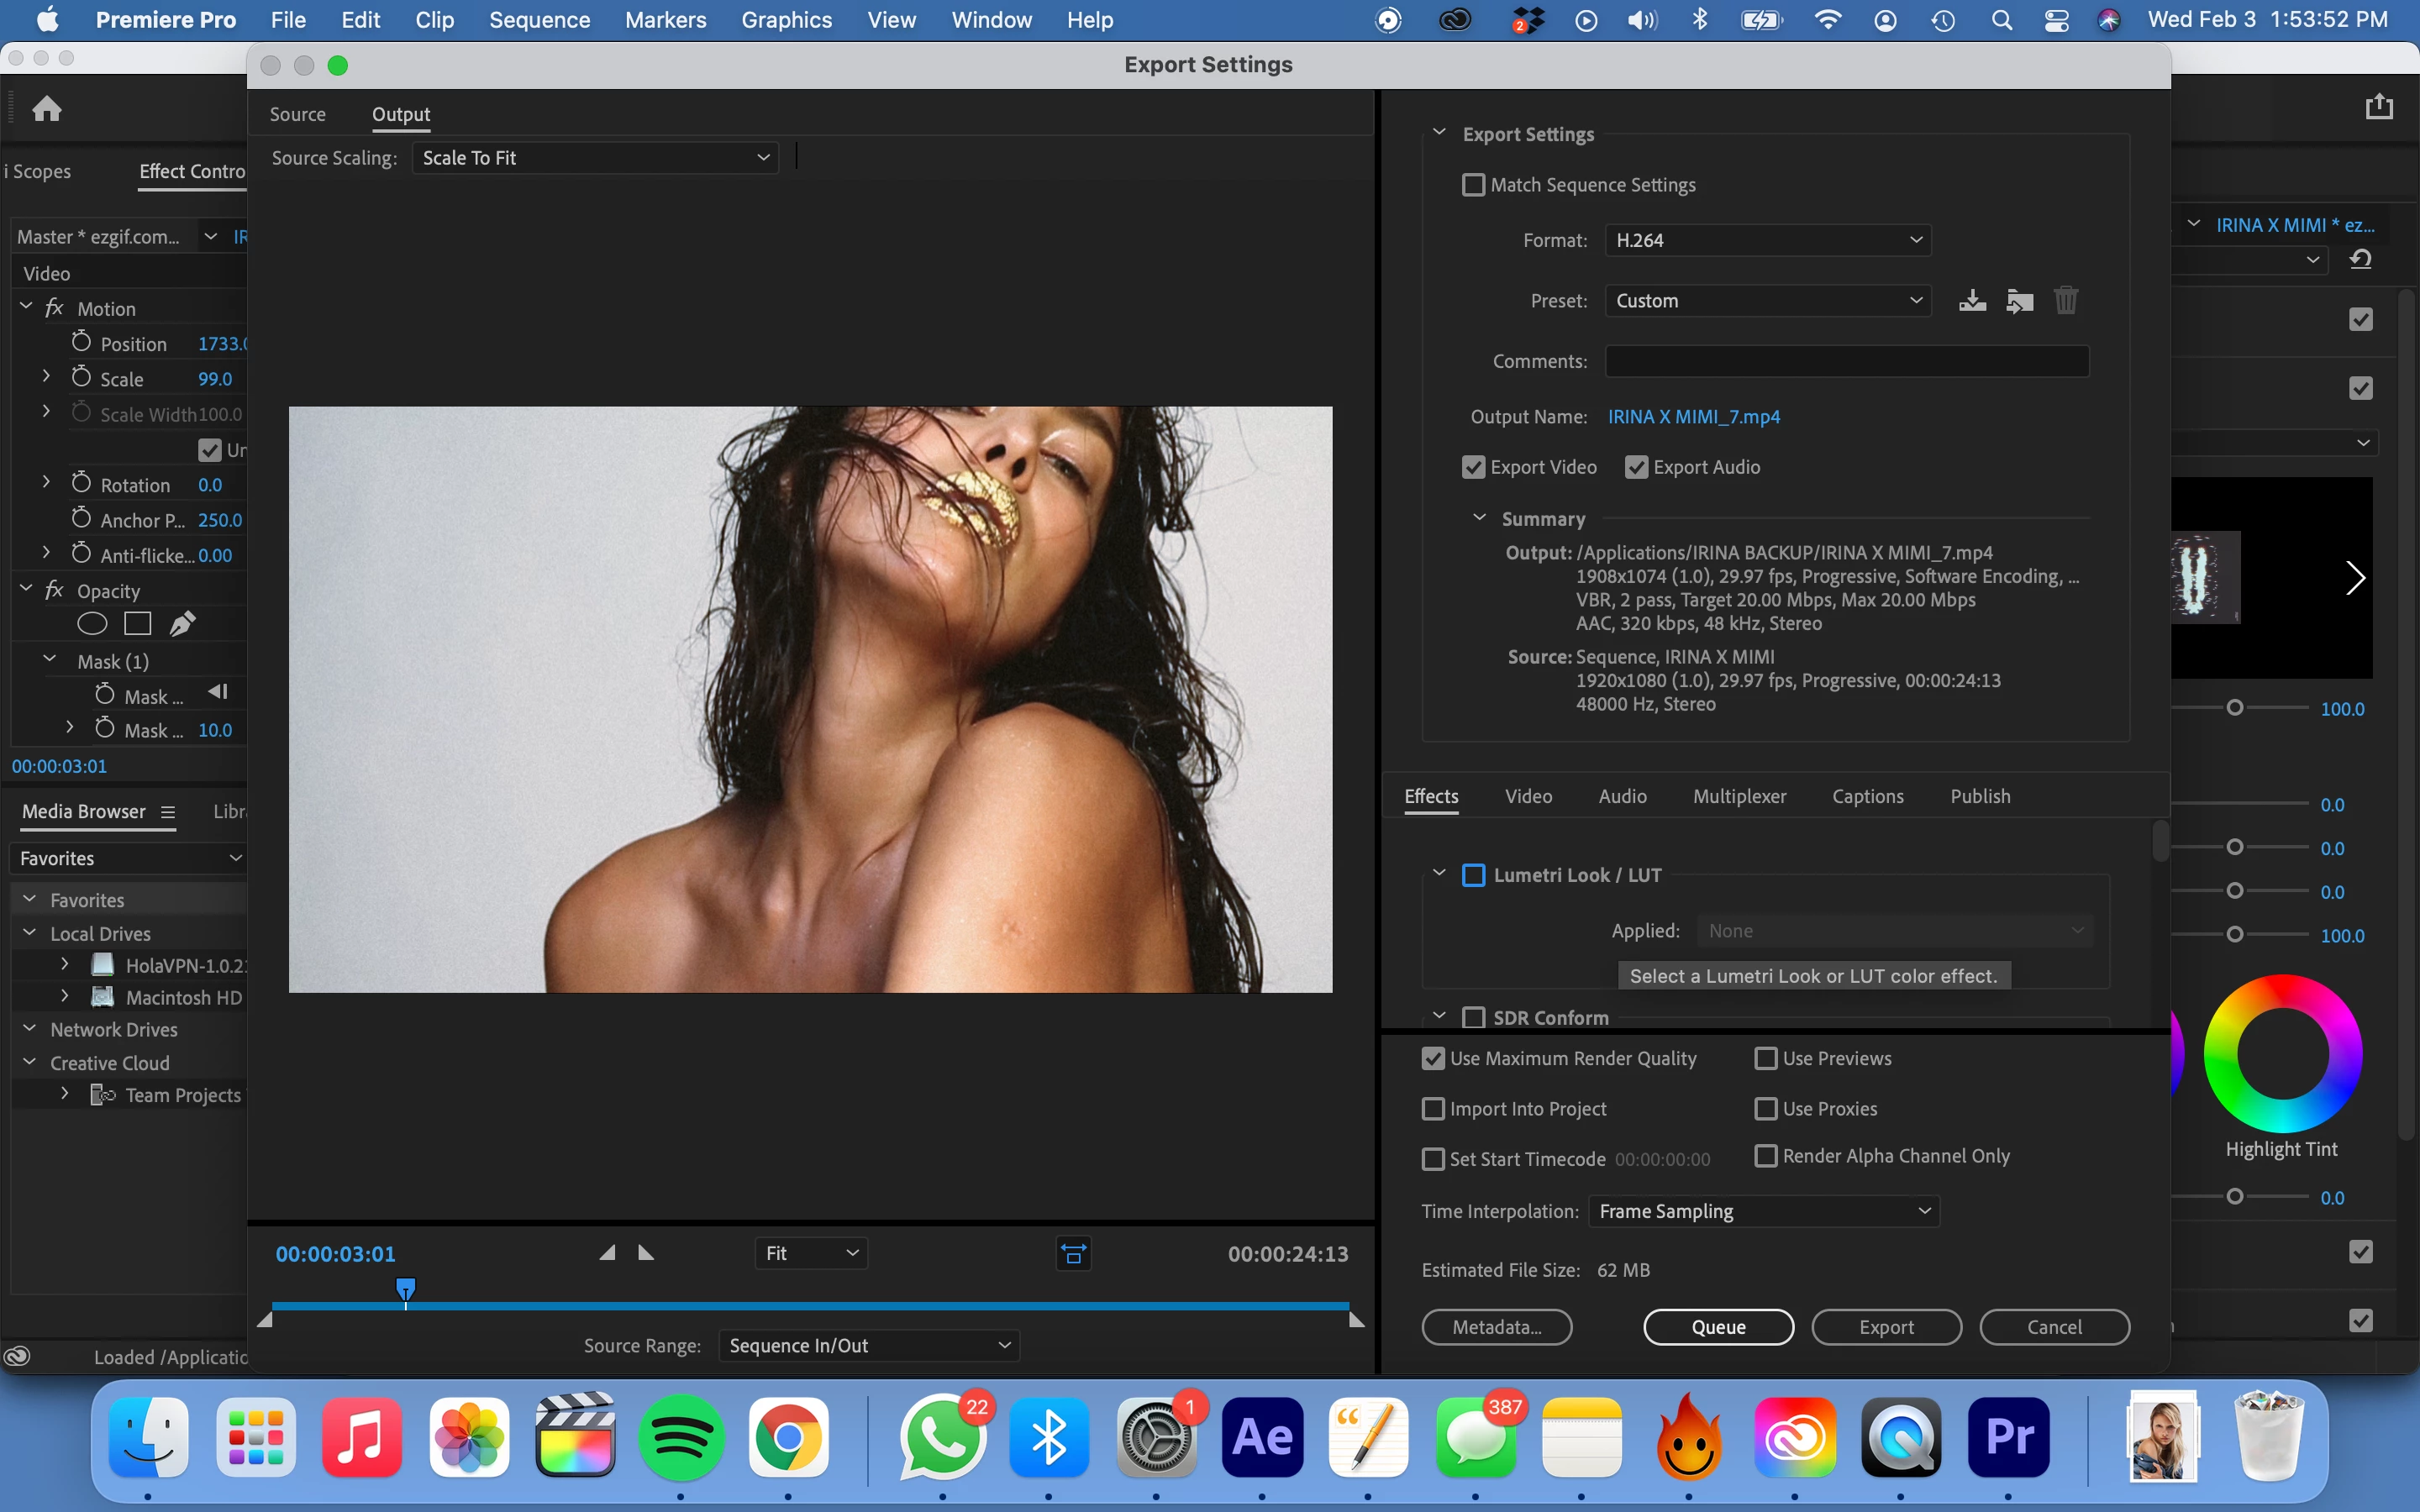This screenshot has height=1512, width=2420.
Task: Click the Set Out Point triangle icon
Action: [x=646, y=1253]
